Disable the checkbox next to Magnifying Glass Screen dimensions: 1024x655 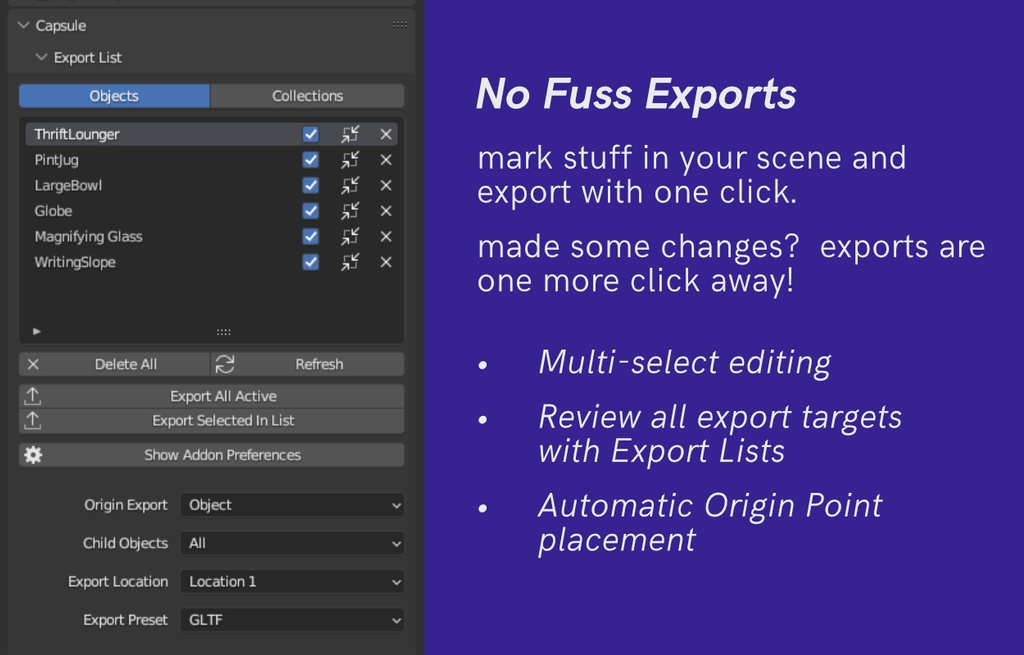click(313, 237)
